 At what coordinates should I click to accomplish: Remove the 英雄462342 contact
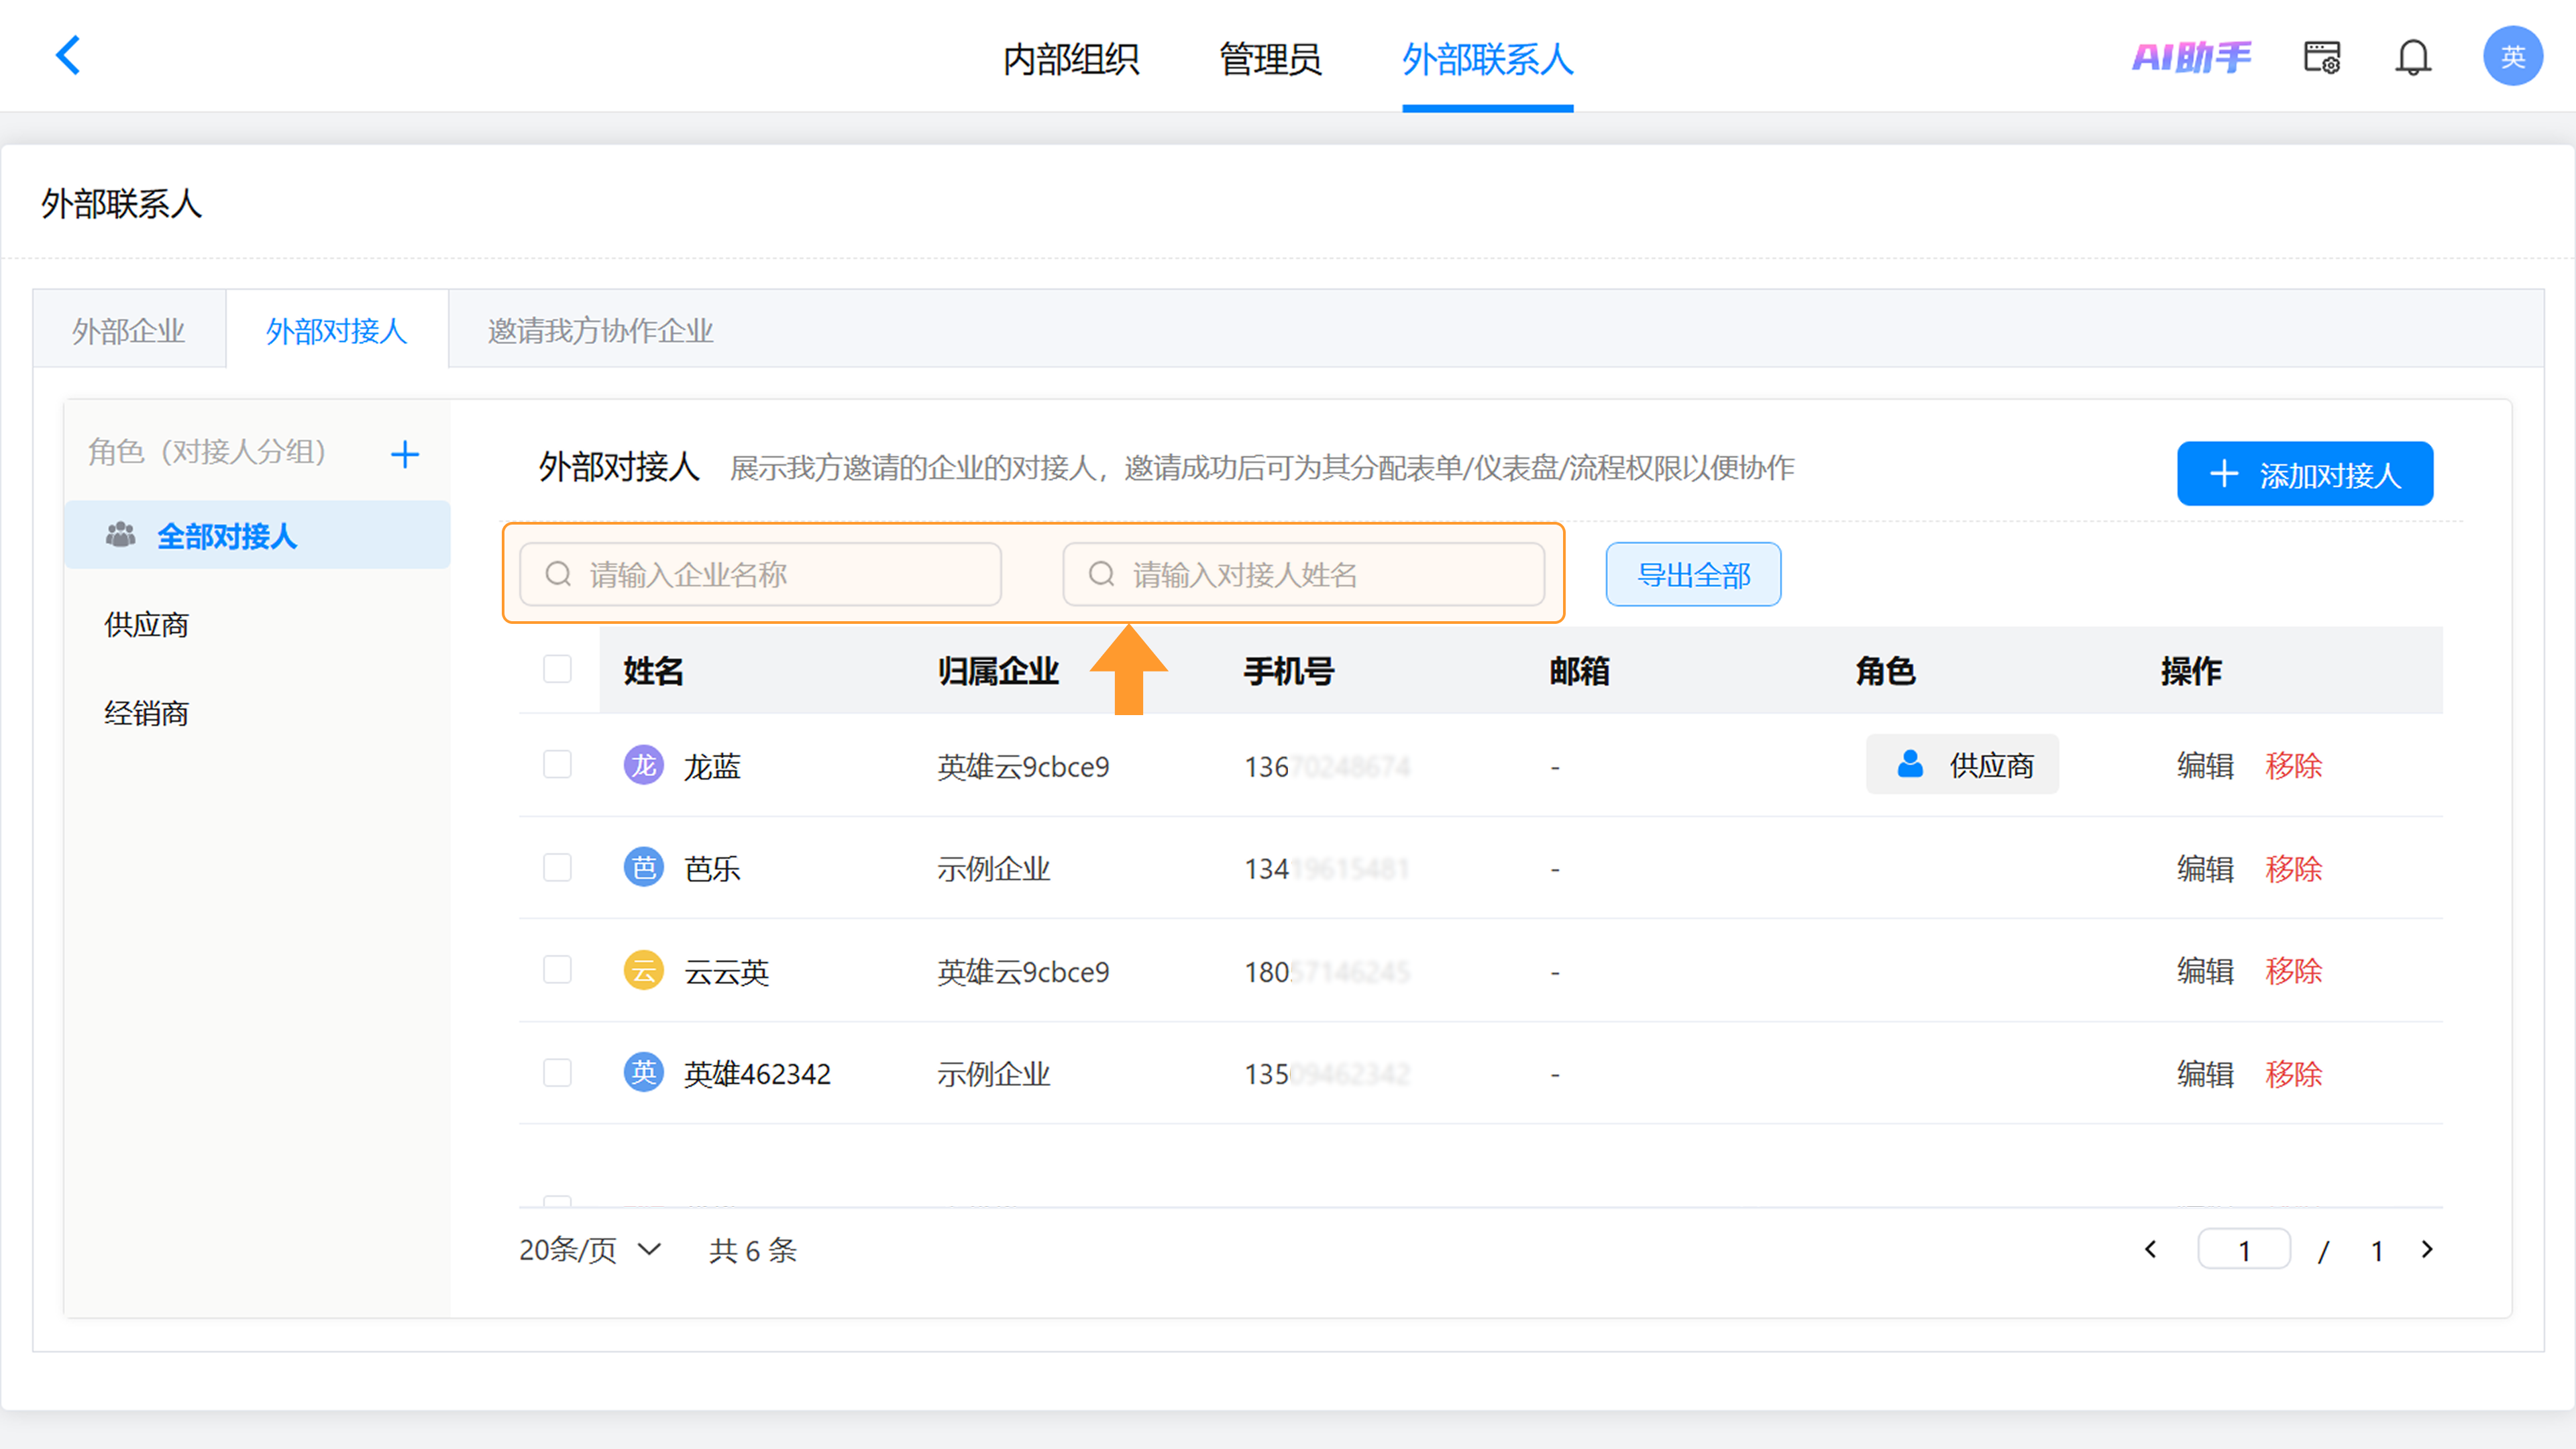(x=2293, y=1074)
